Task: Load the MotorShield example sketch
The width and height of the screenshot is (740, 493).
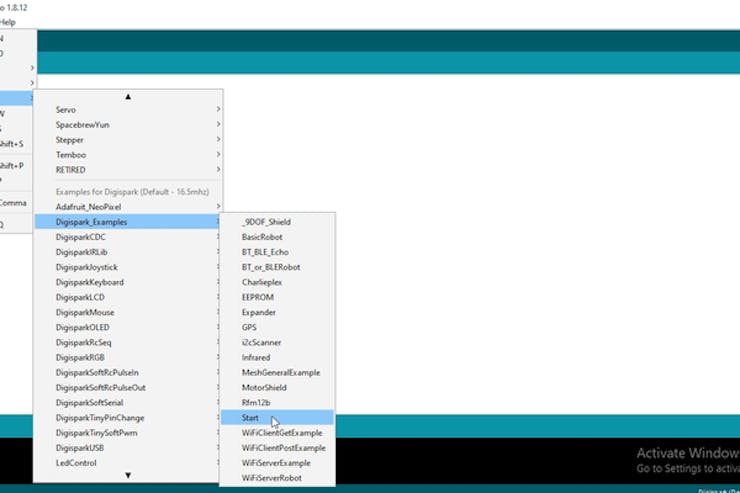Action: coord(278,388)
